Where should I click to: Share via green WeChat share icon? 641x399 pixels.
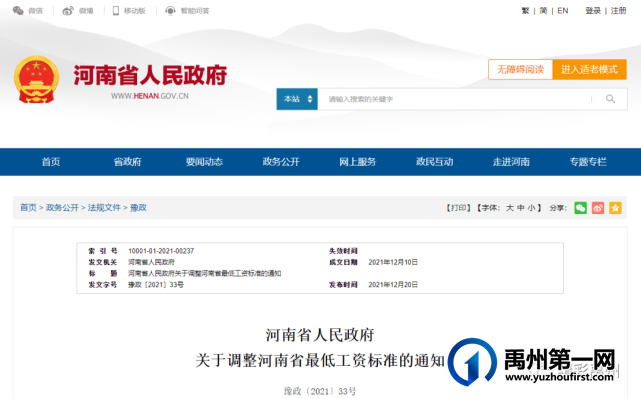(x=580, y=208)
